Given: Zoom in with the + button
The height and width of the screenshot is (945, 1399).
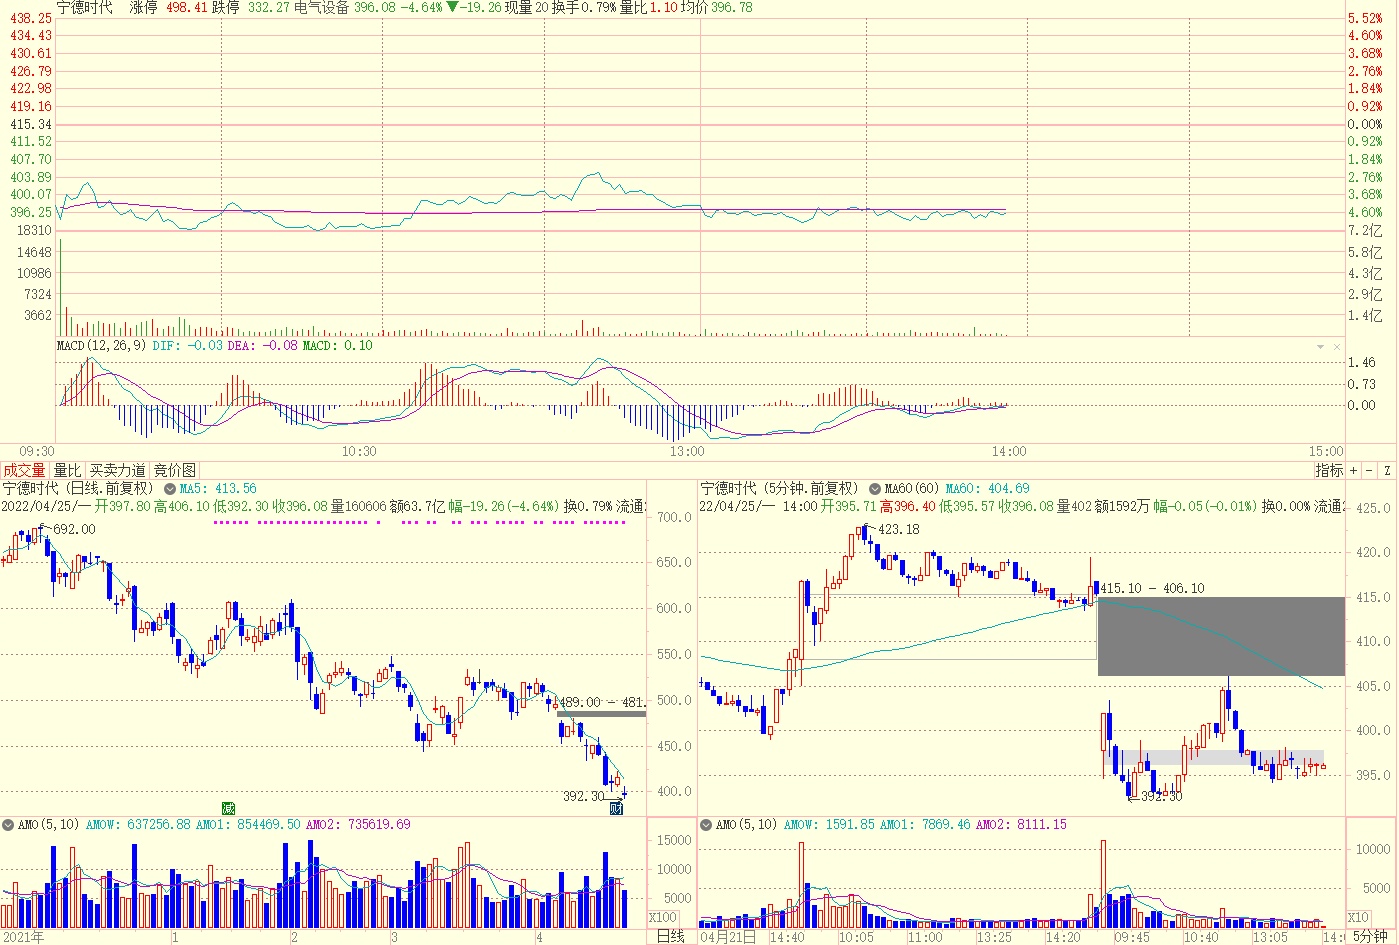Looking at the screenshot, I should (x=1354, y=470).
